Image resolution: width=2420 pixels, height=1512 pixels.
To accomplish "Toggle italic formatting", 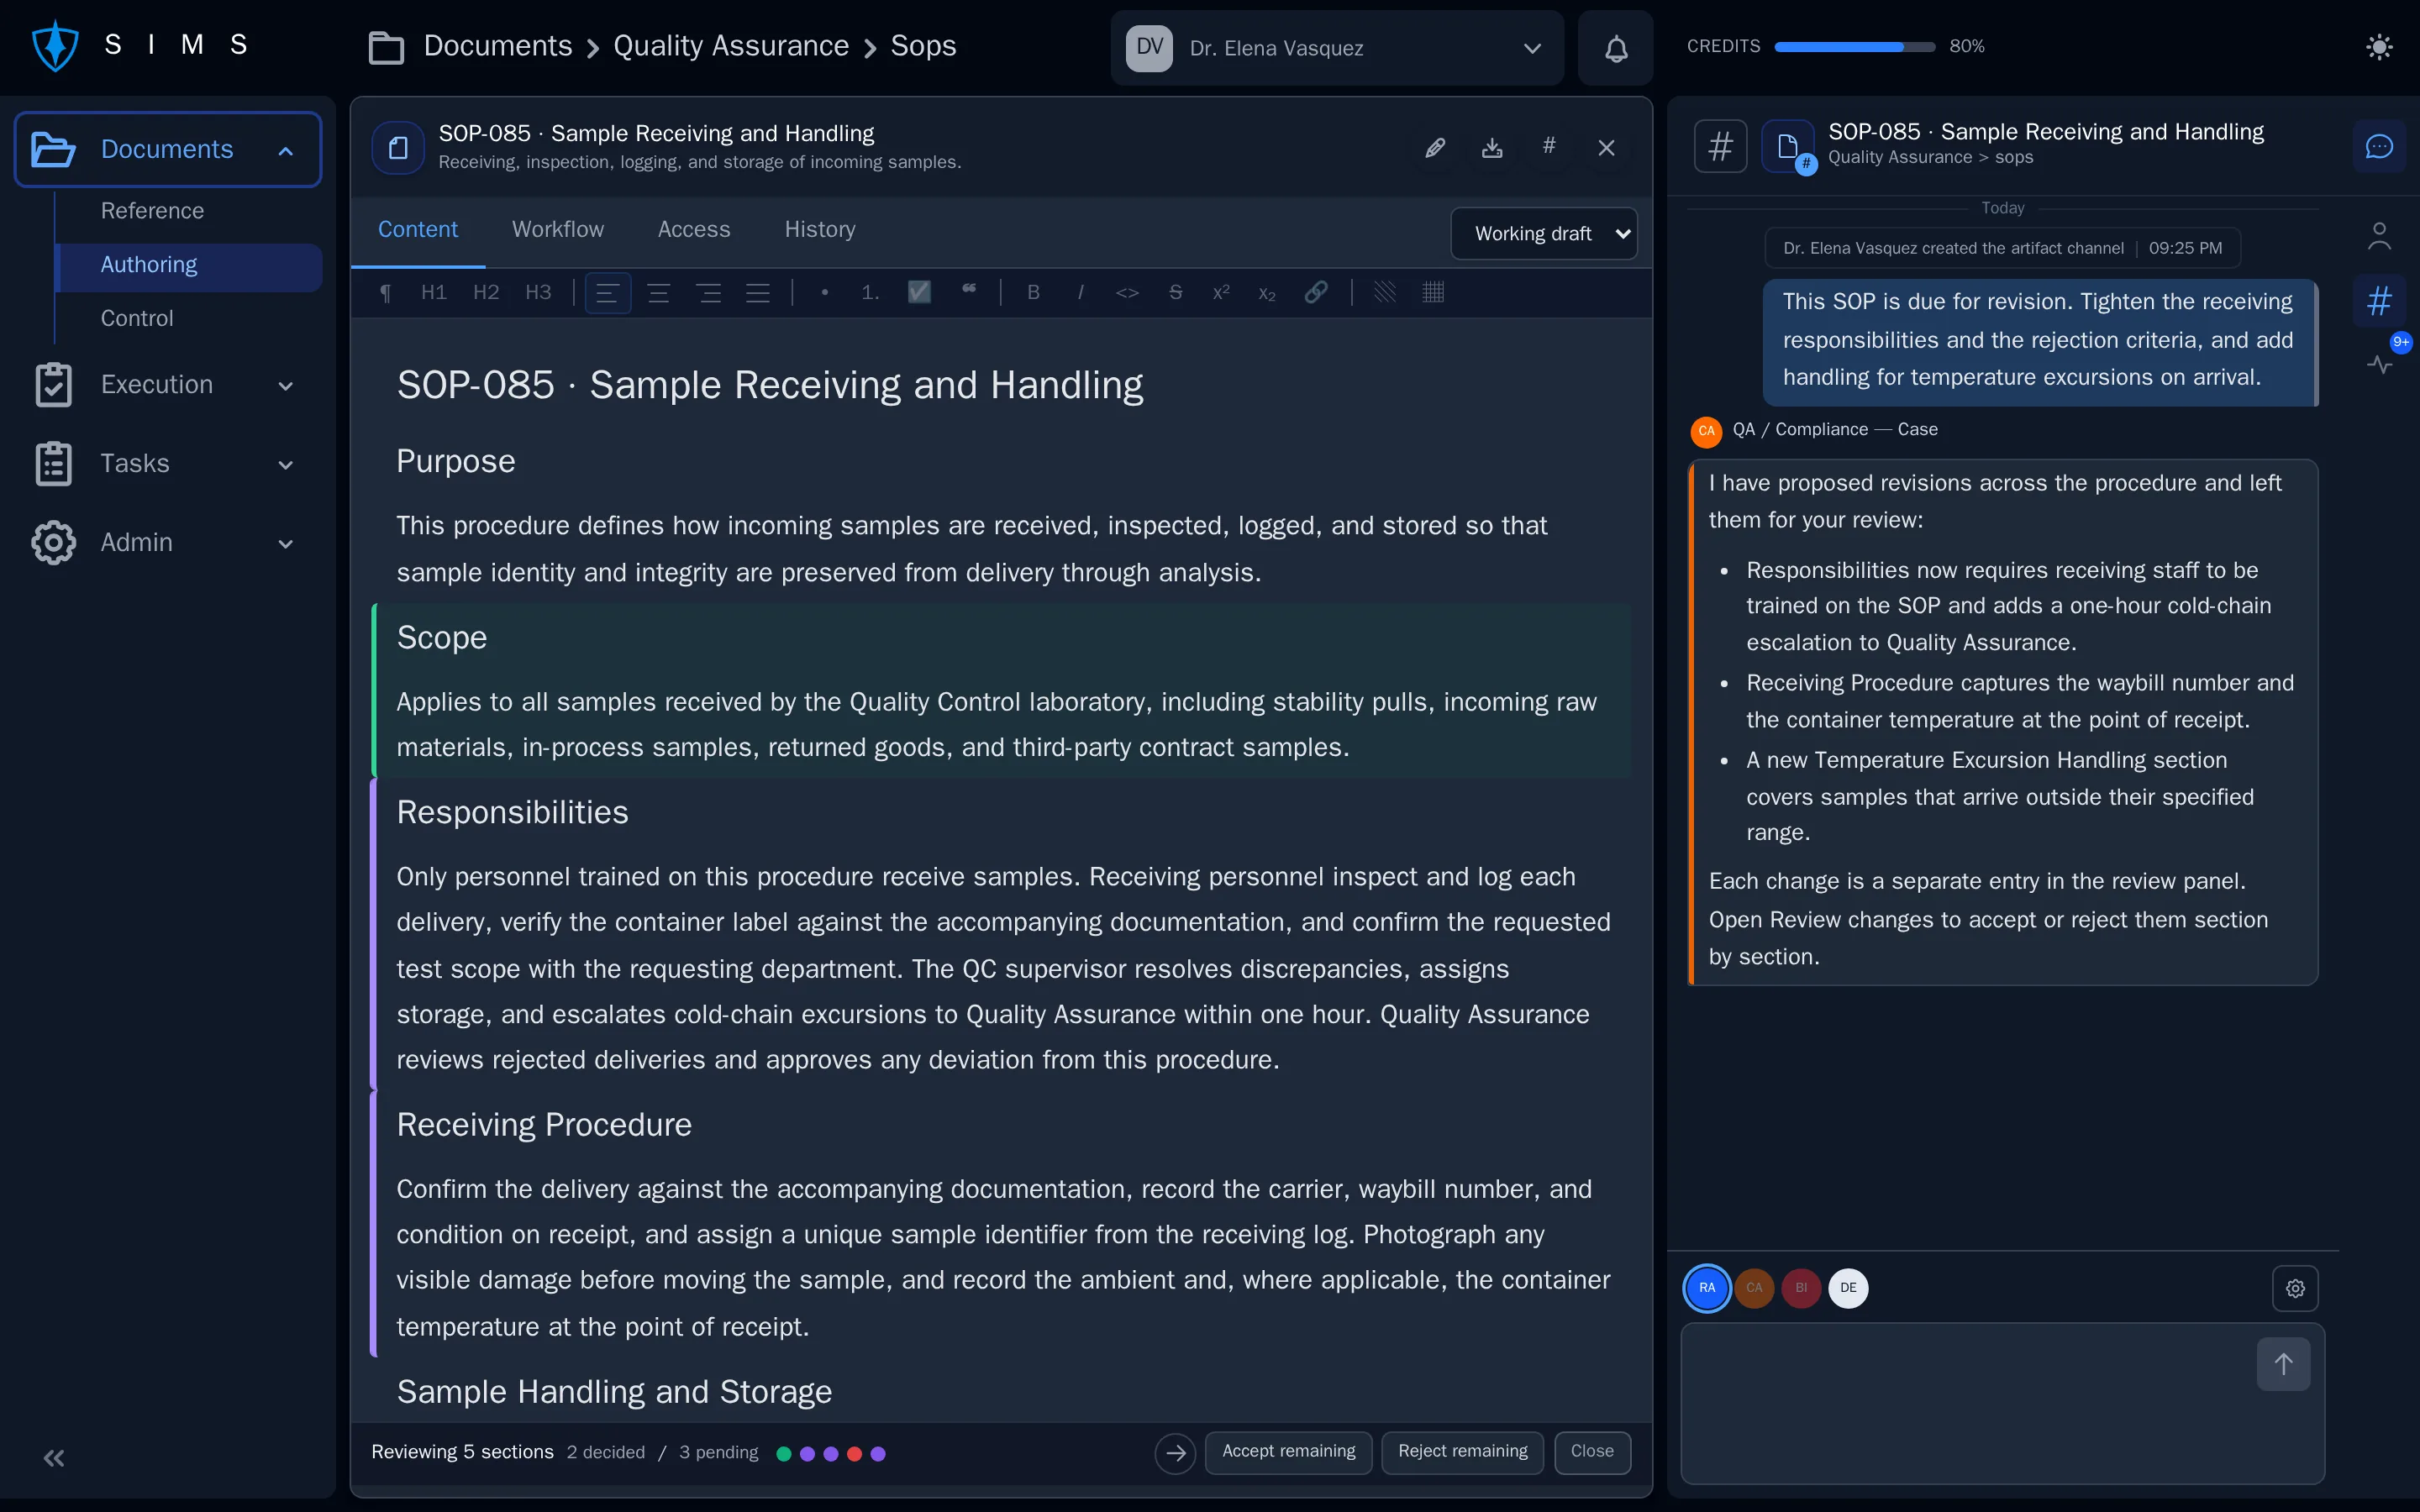I will click(x=1080, y=292).
